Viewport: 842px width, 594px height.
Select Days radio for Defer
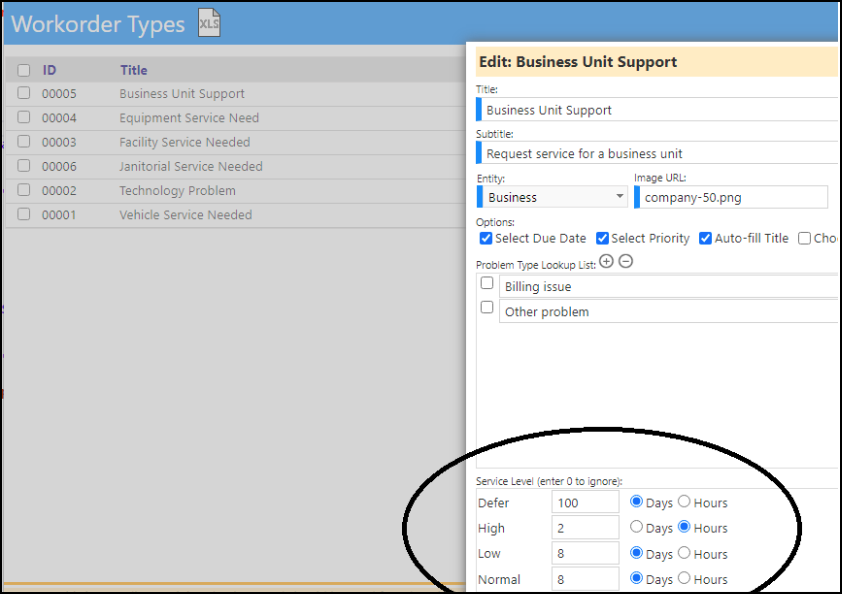636,502
